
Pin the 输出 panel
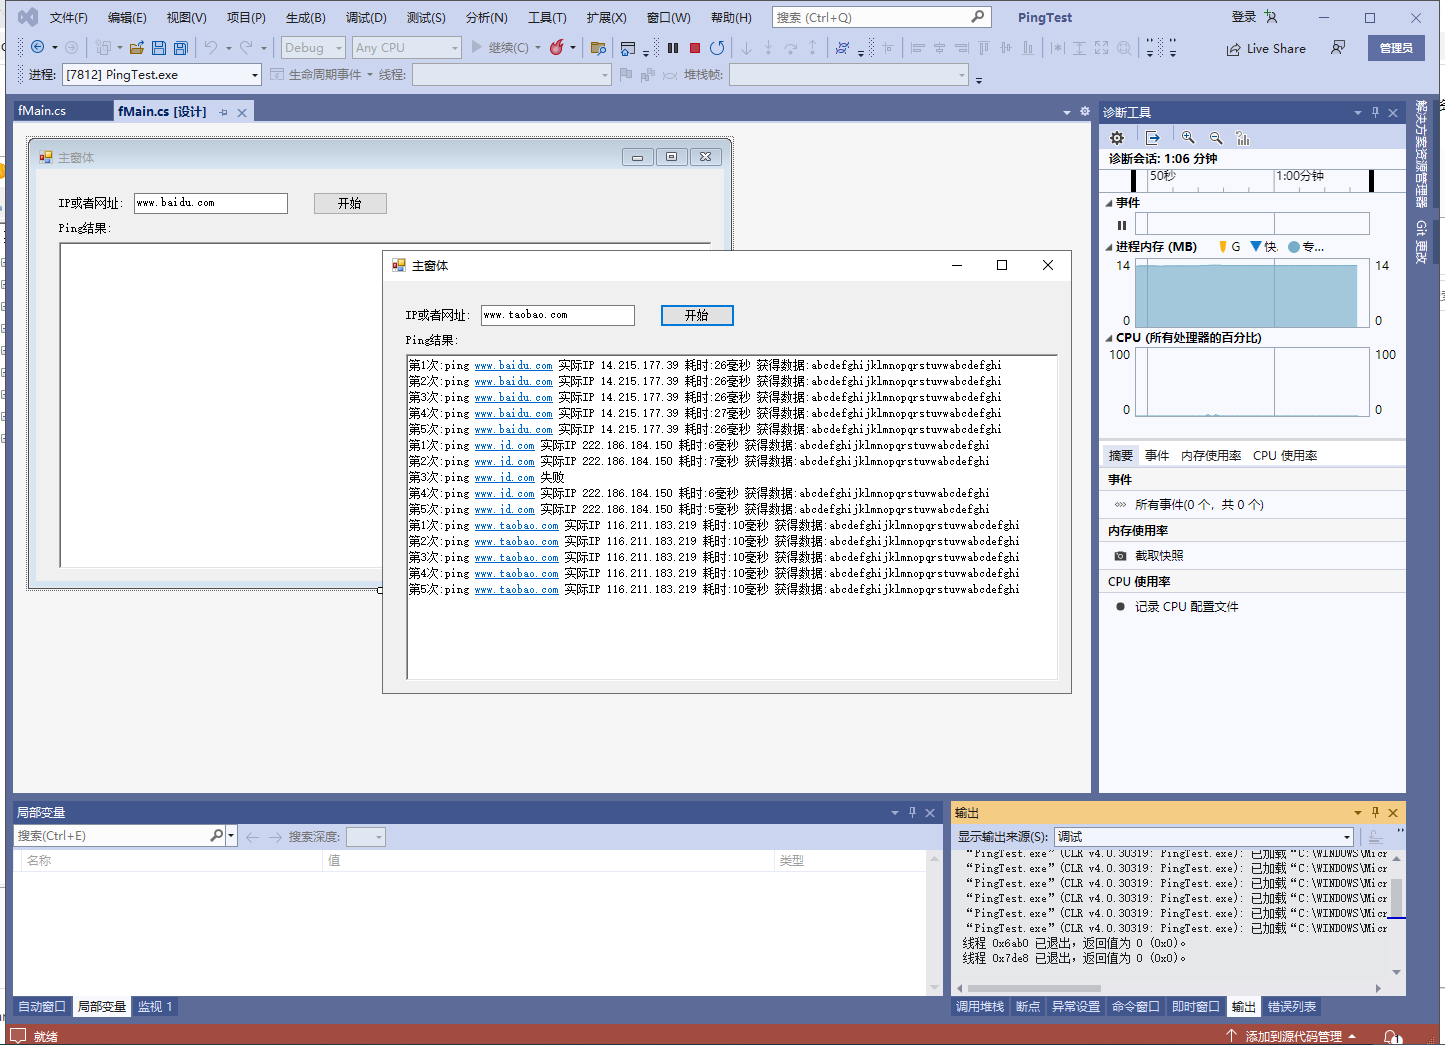[x=1375, y=813]
